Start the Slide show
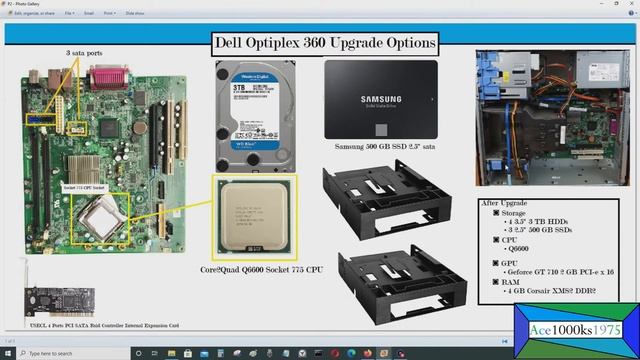 tap(135, 13)
